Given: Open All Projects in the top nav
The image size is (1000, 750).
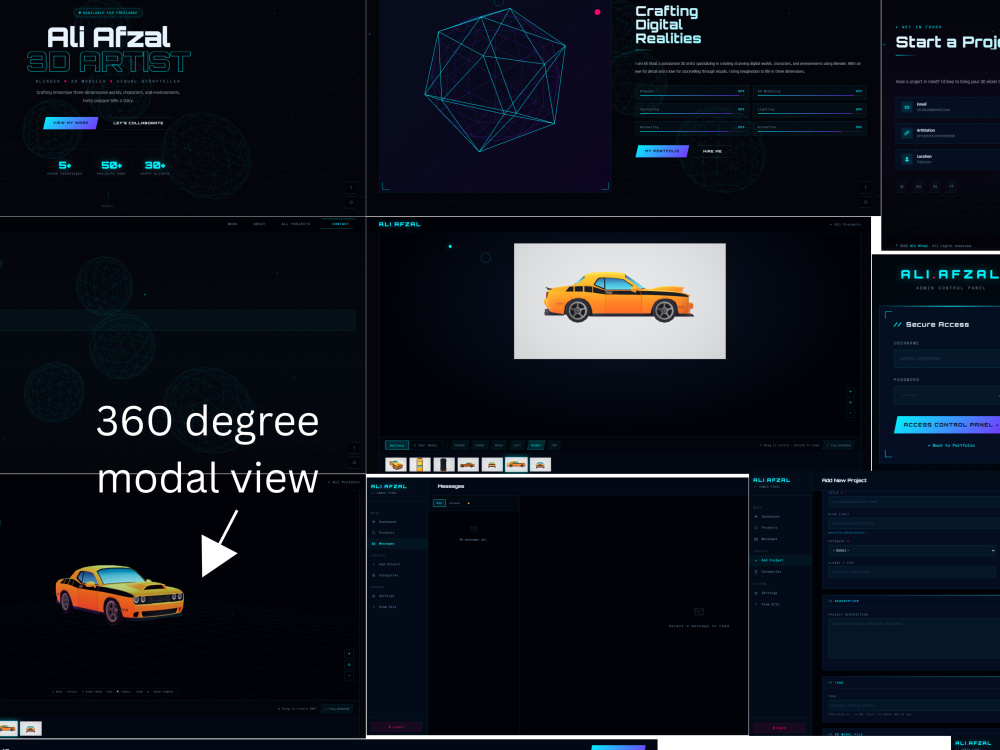Looking at the screenshot, I should [295, 224].
